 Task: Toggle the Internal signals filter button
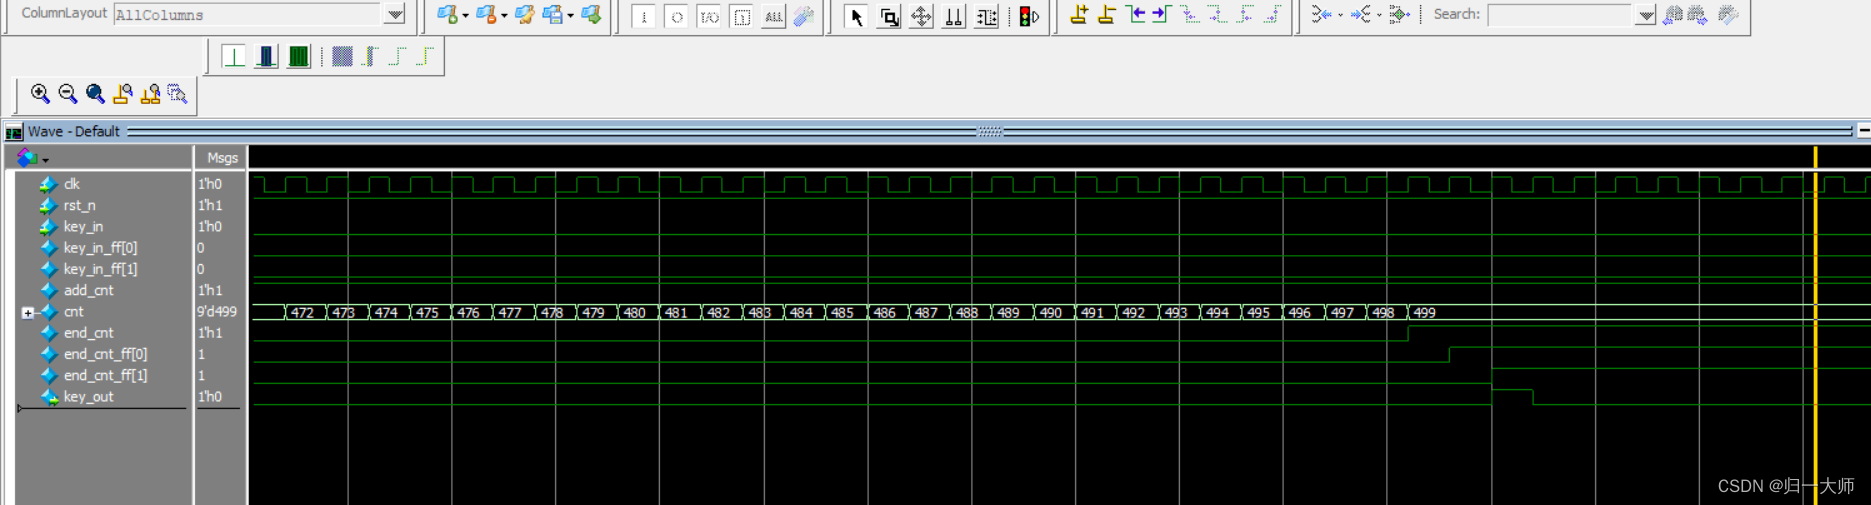point(741,17)
